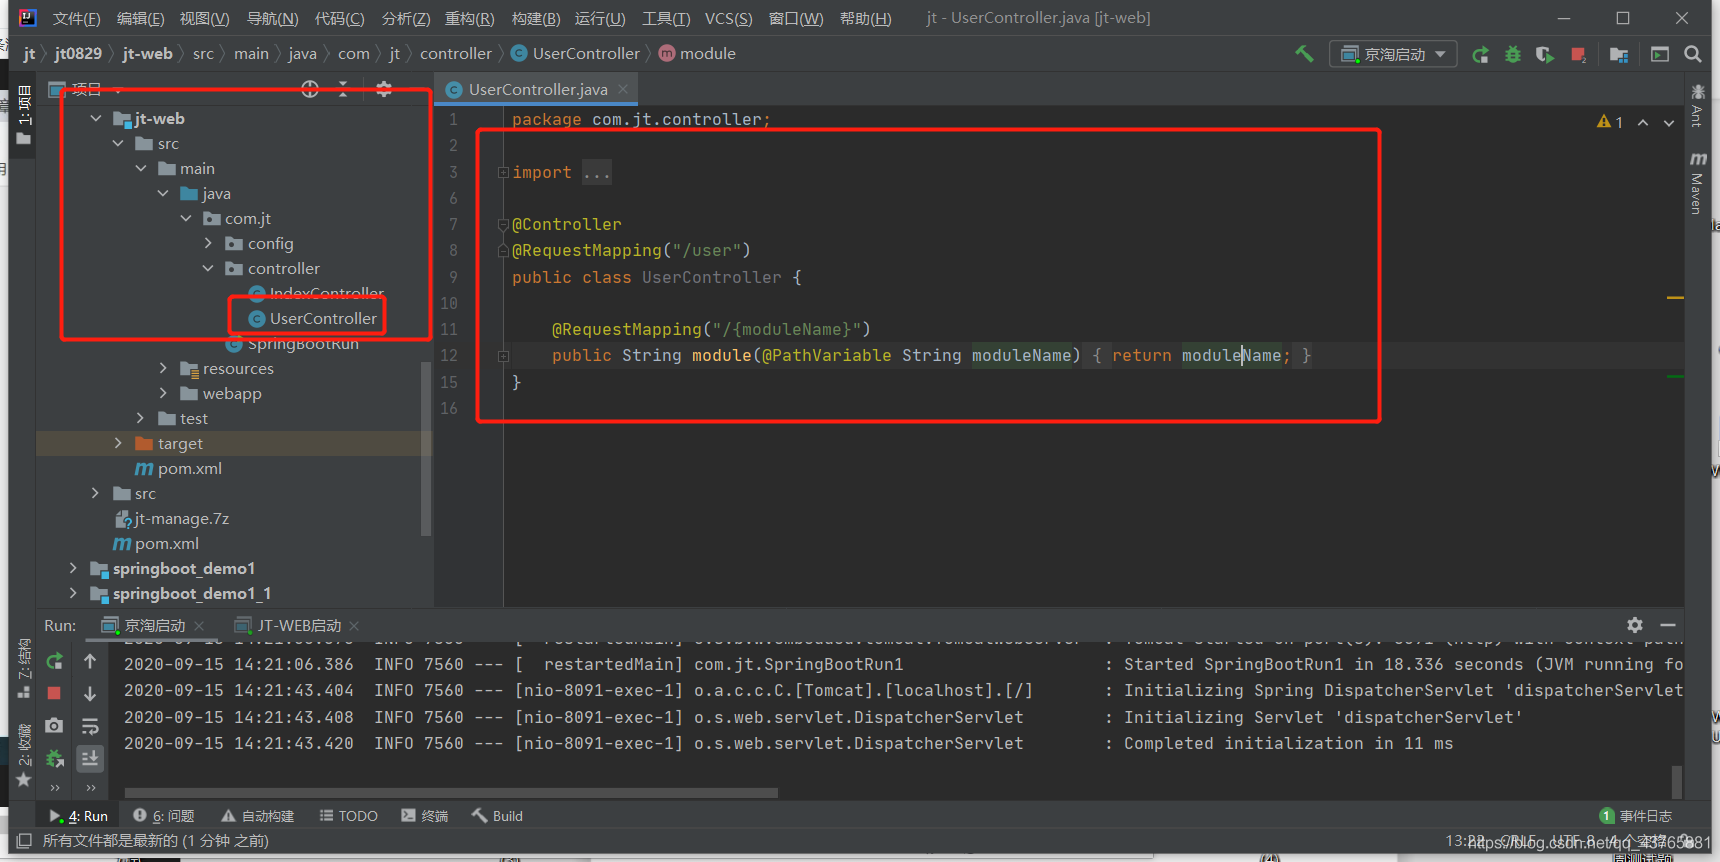The image size is (1720, 862).
Task: Click the Run console horizontal scrollbar
Action: point(450,793)
